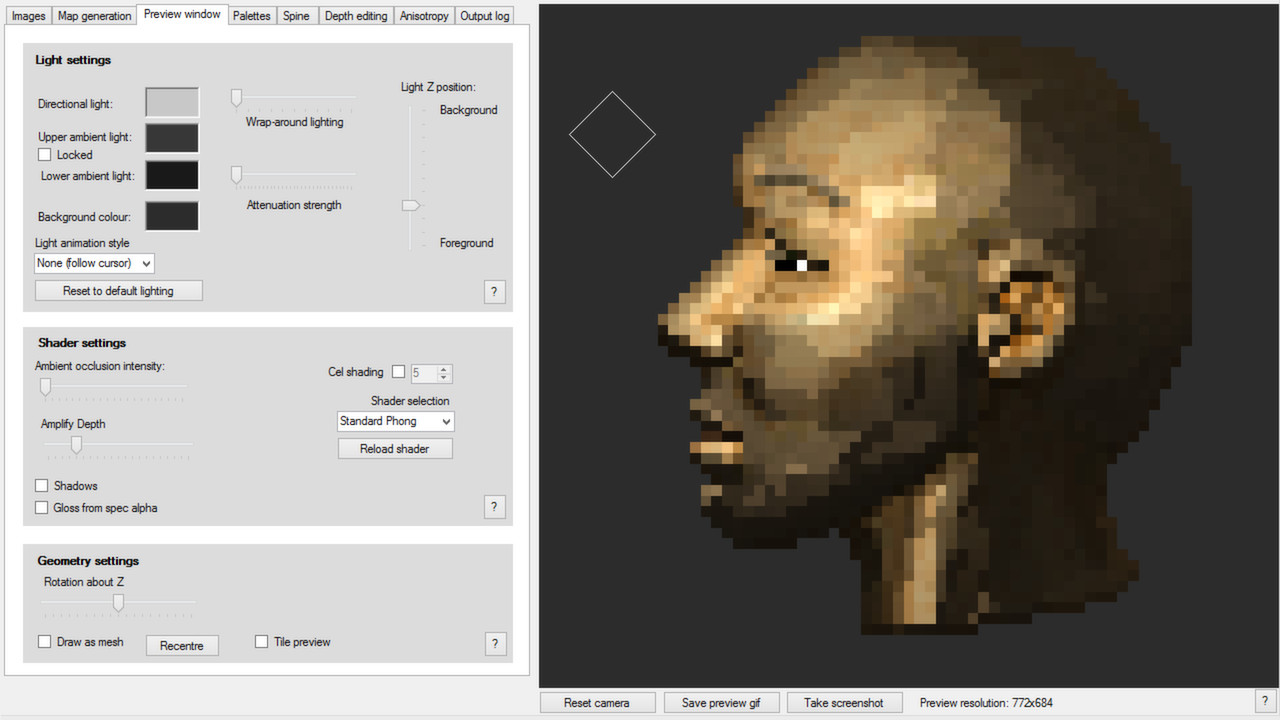
Task: Enable the Shadows checkbox
Action: (x=41, y=485)
